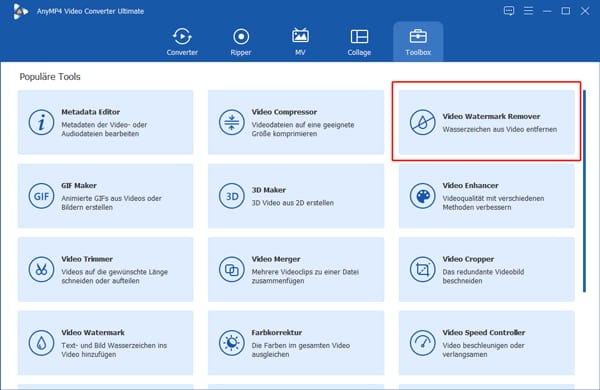Open the feedback chat icon in title bar
600x390 pixels.
(x=509, y=11)
